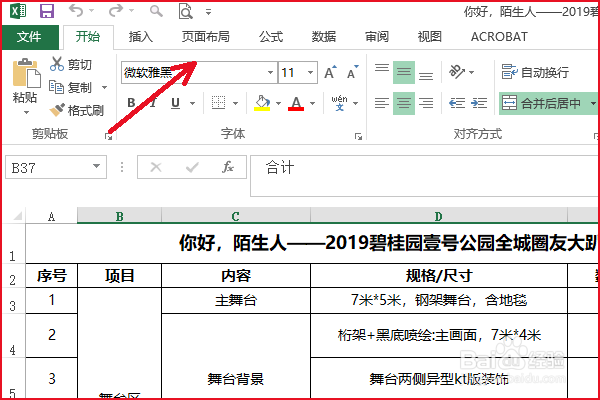Click the 规格/尺寸 header cell
This screenshot has height=400, width=600.
(x=439, y=276)
